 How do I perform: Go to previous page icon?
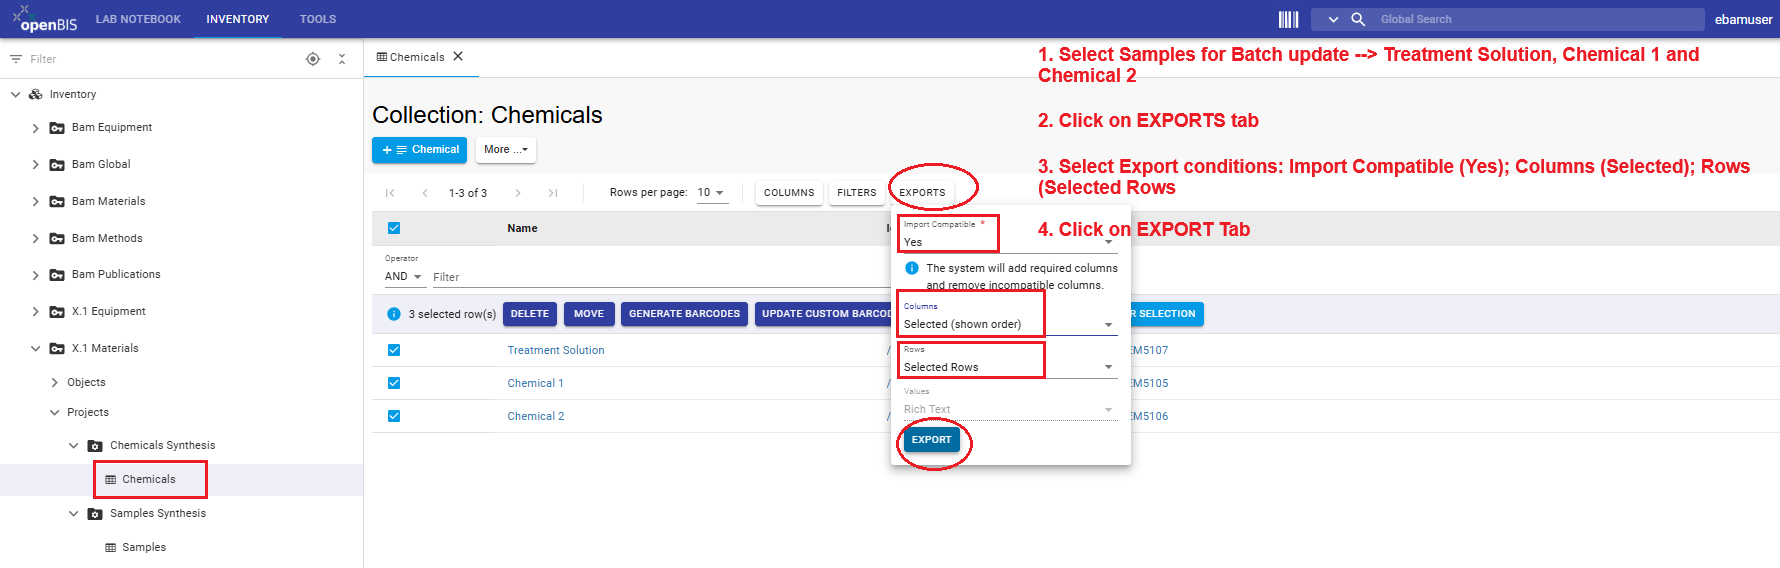425,193
